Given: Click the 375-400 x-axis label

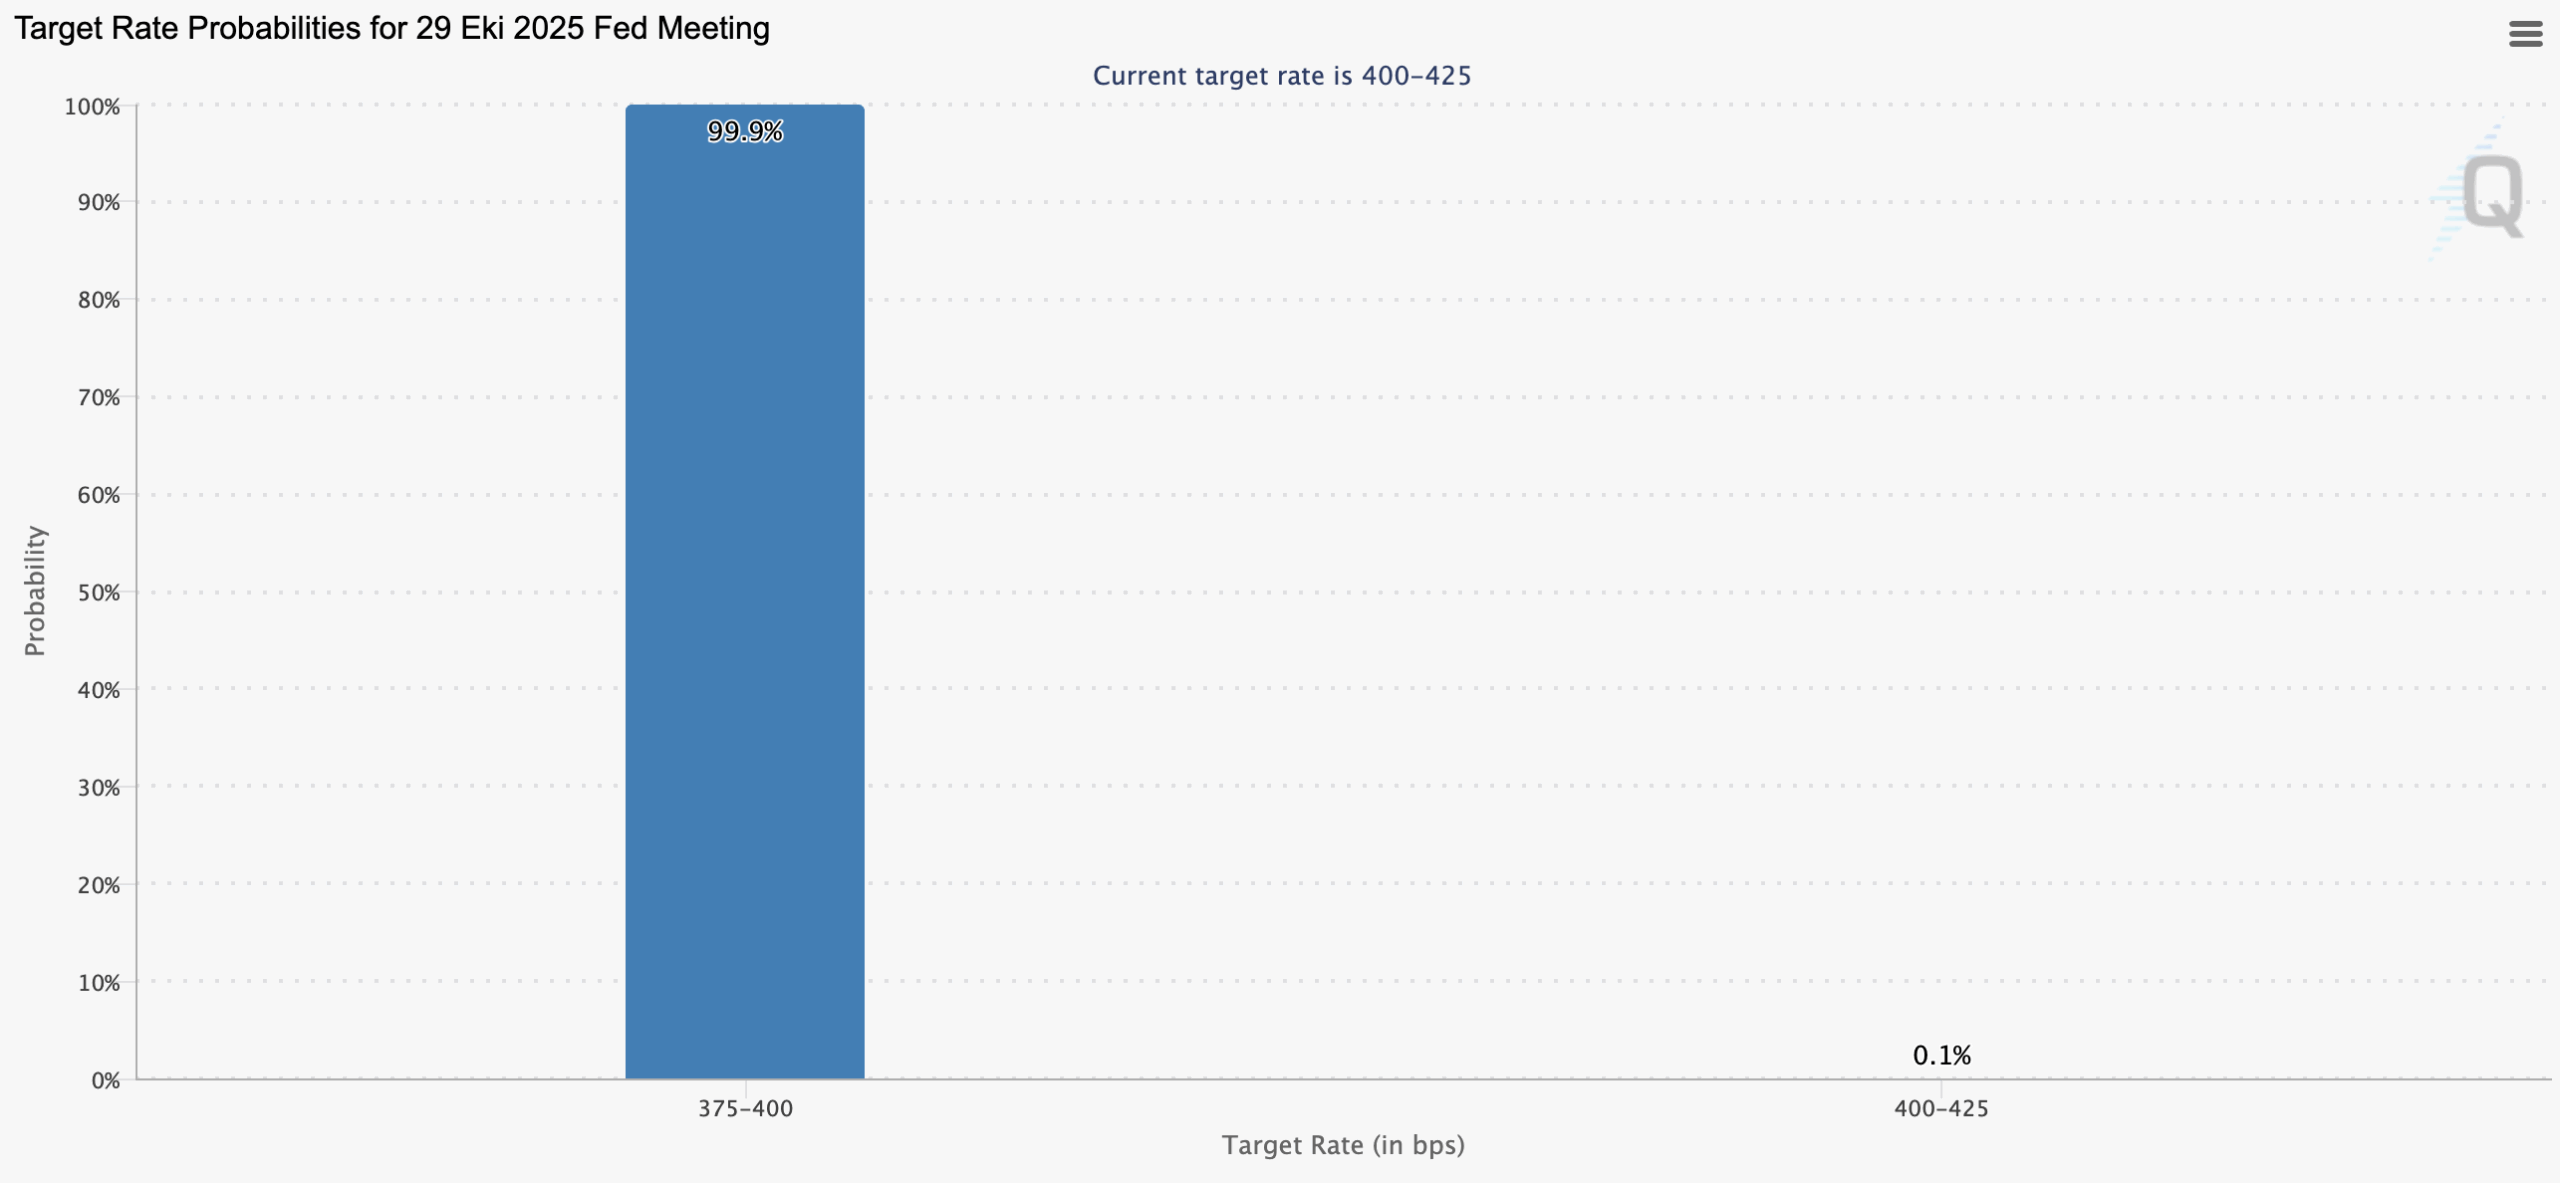Looking at the screenshot, I should [745, 1108].
